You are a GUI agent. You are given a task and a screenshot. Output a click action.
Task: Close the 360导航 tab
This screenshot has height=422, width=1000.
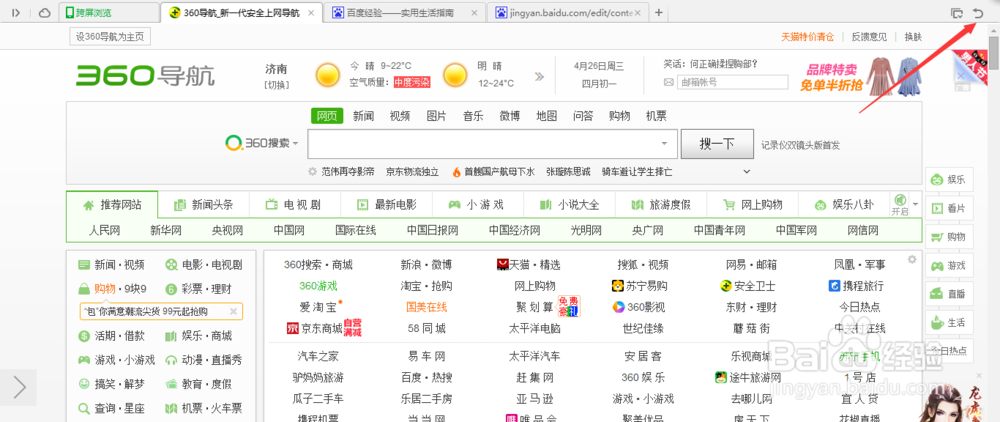(x=311, y=13)
